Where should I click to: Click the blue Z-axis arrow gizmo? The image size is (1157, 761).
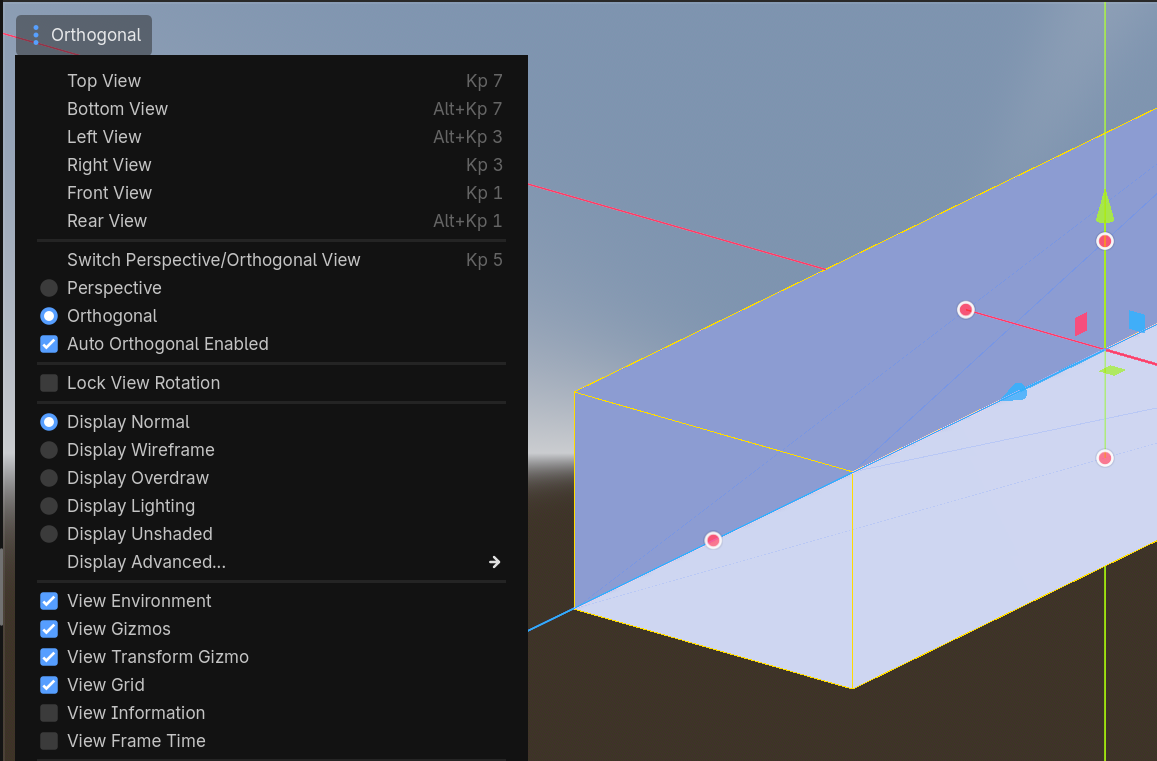click(1015, 392)
